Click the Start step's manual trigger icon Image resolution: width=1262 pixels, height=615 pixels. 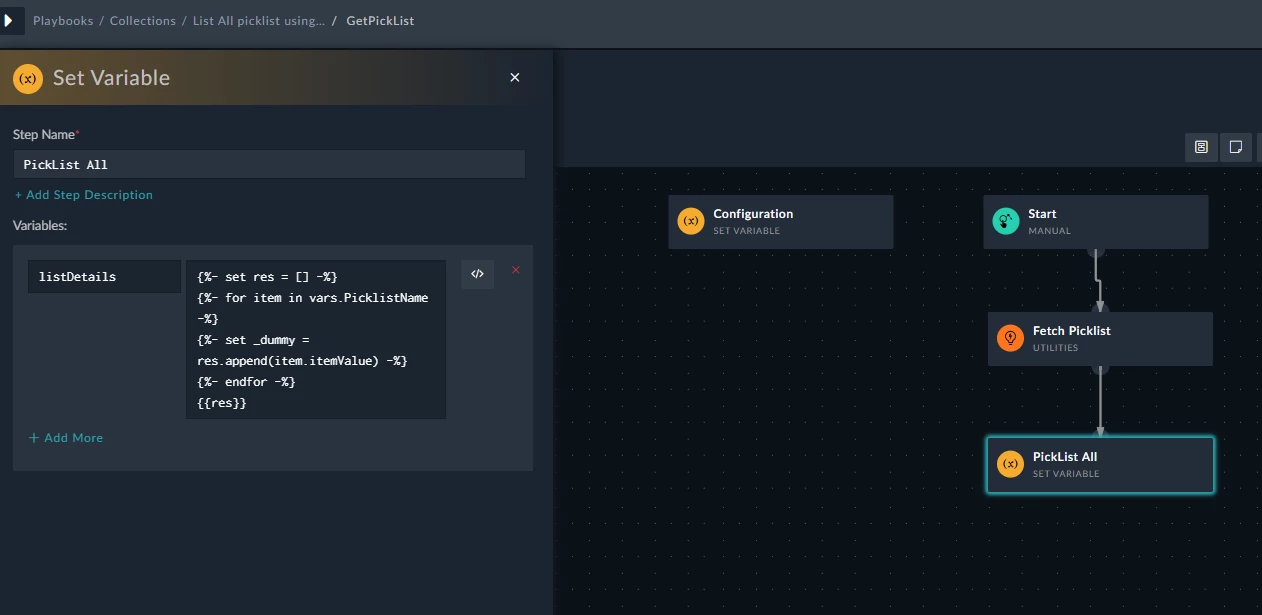pos(1006,221)
